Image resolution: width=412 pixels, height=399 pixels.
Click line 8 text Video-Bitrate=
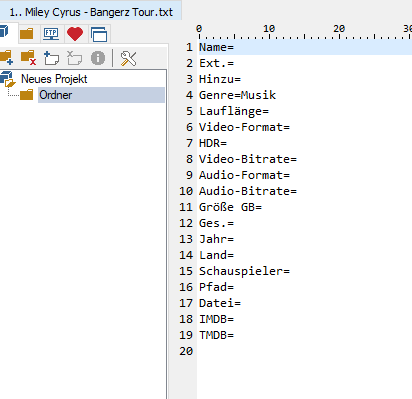[248, 159]
